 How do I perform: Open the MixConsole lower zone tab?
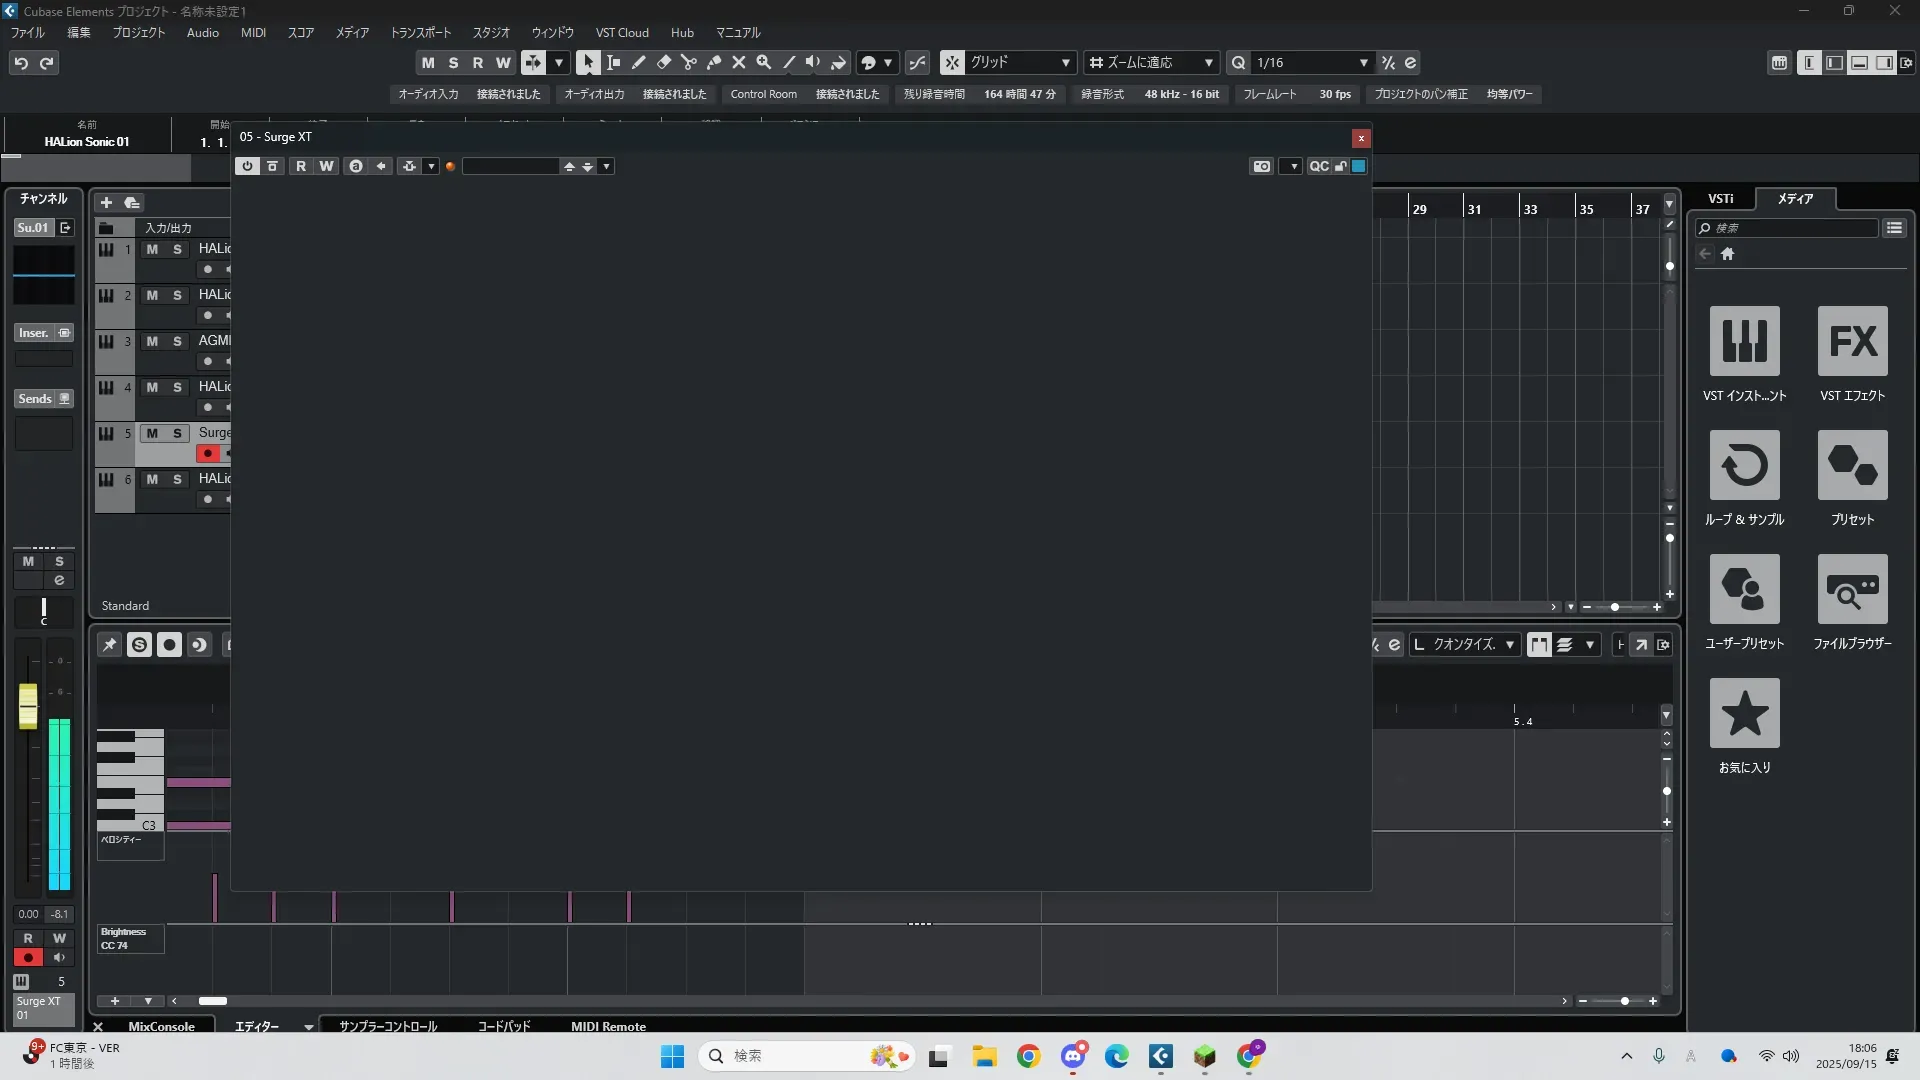click(161, 1026)
